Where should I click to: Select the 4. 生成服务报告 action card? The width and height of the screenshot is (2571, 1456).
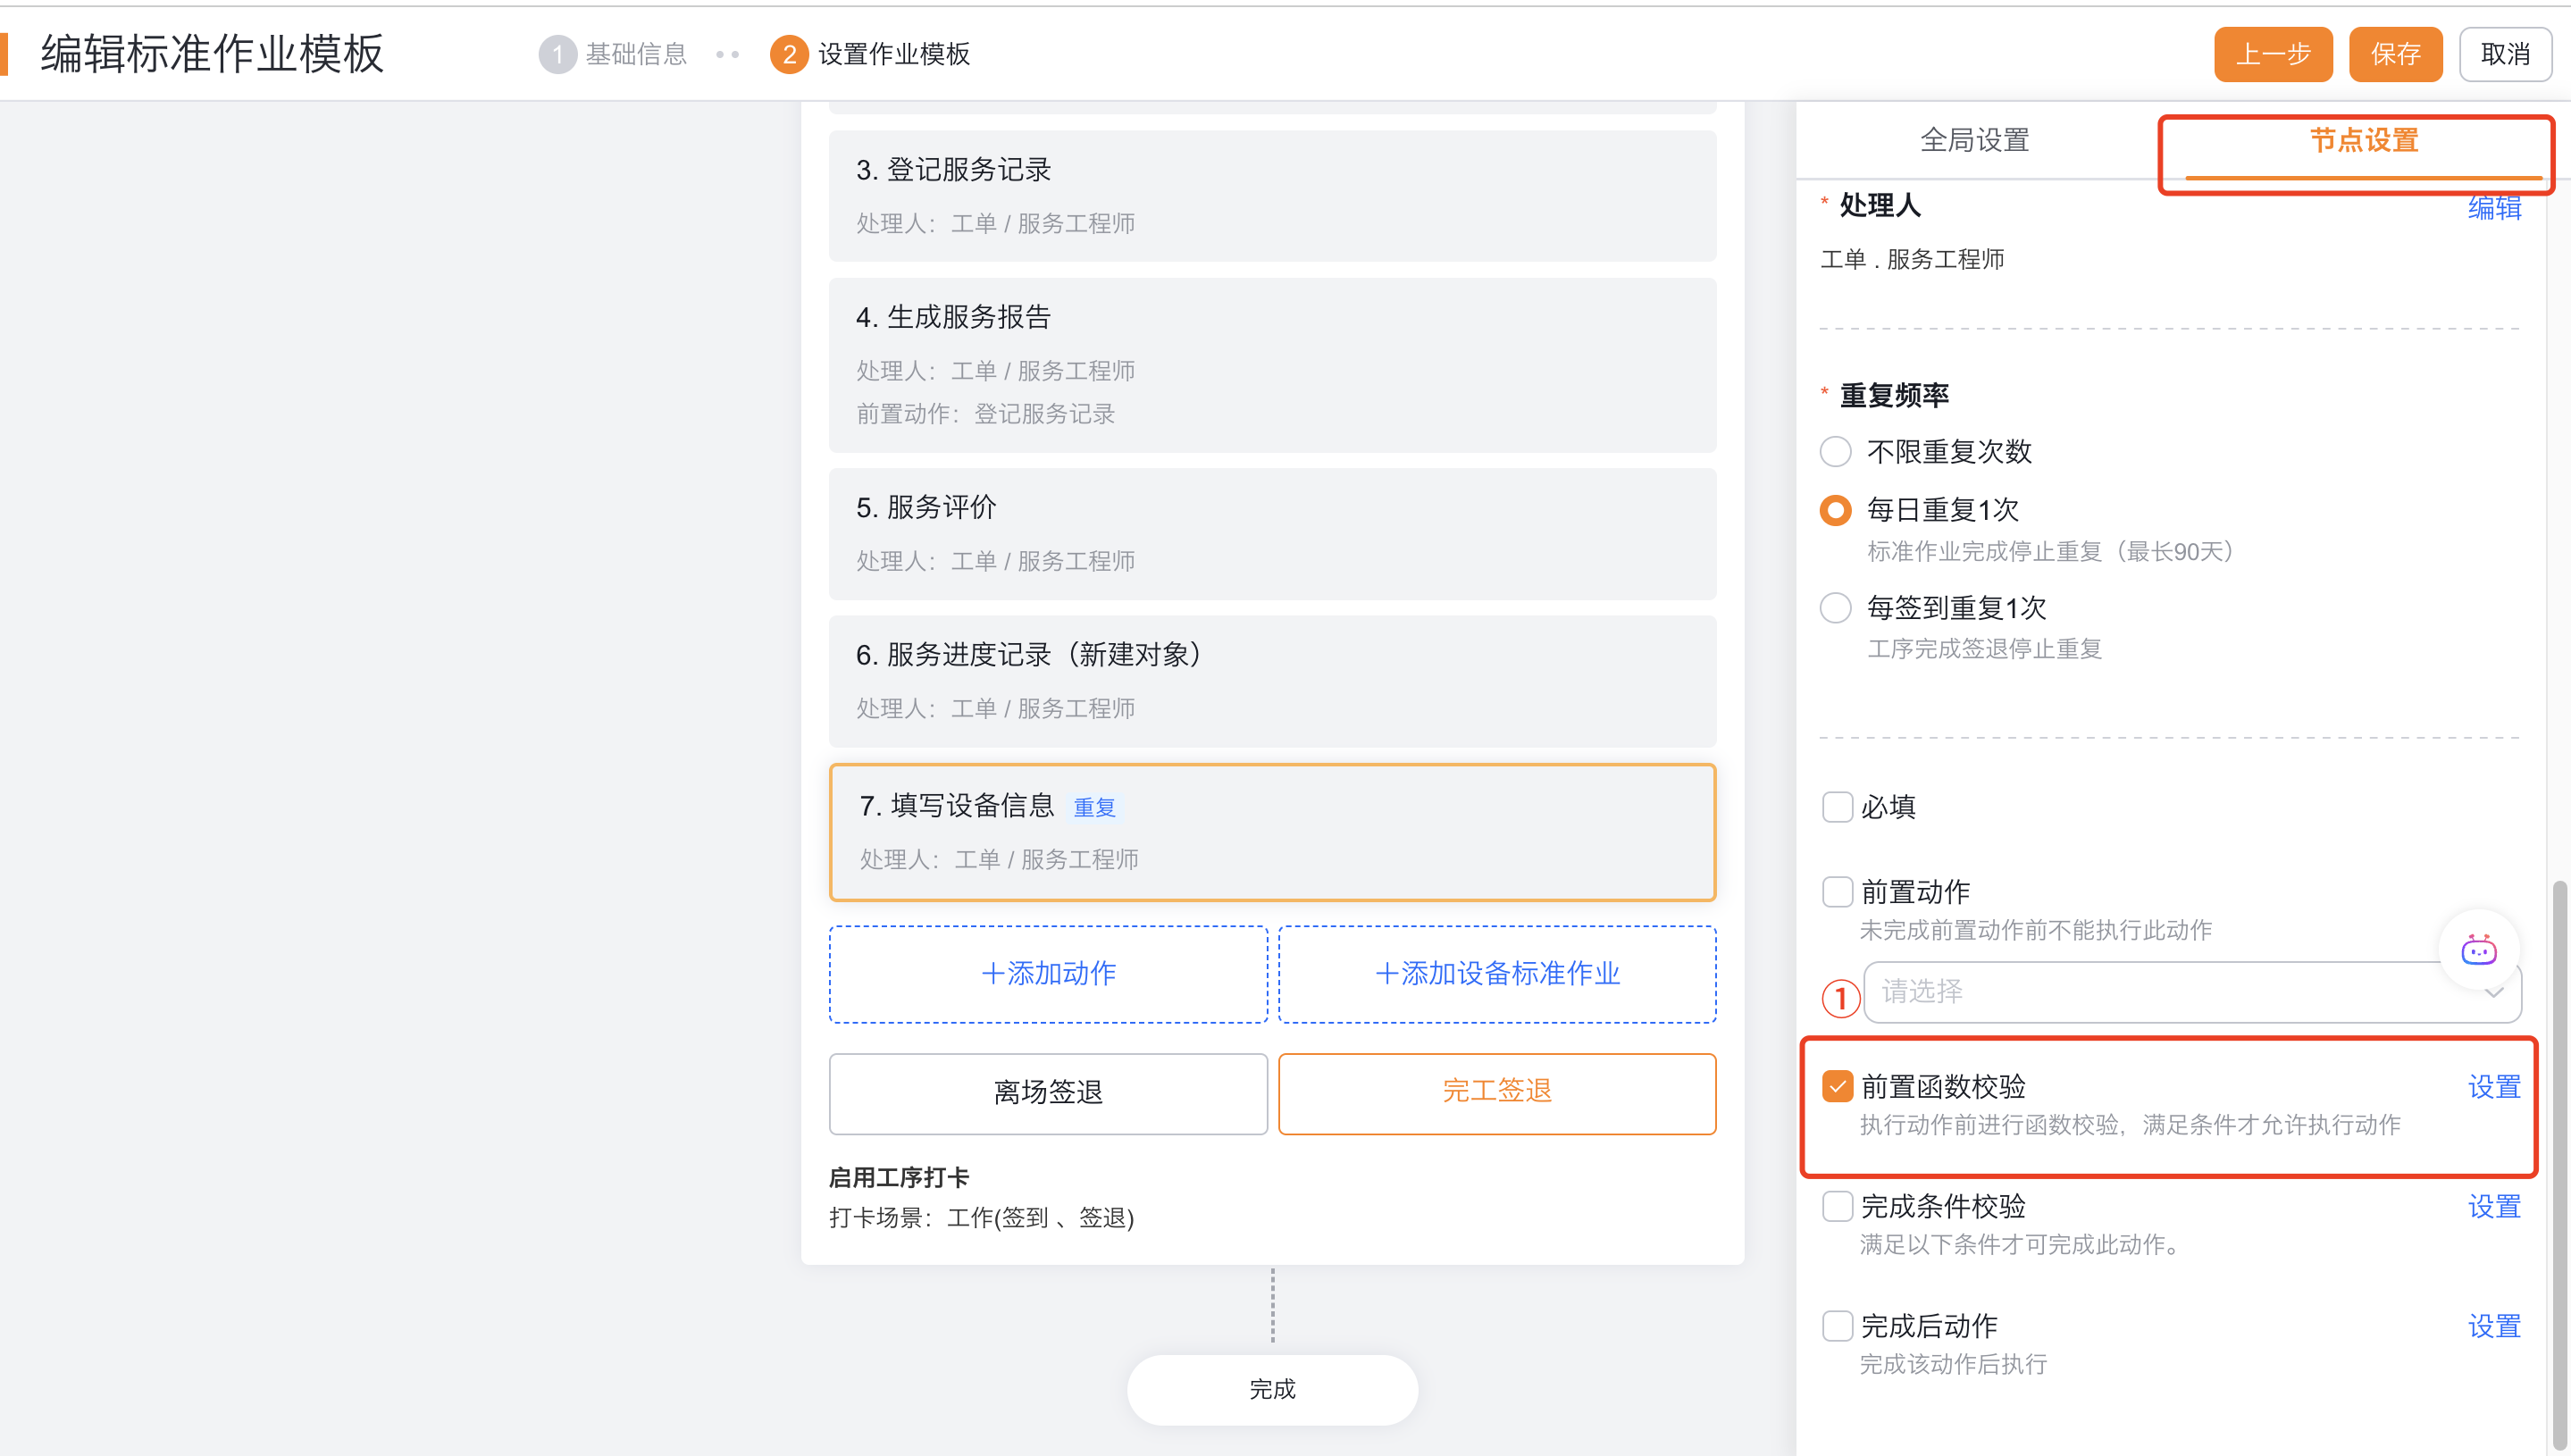tap(1271, 364)
